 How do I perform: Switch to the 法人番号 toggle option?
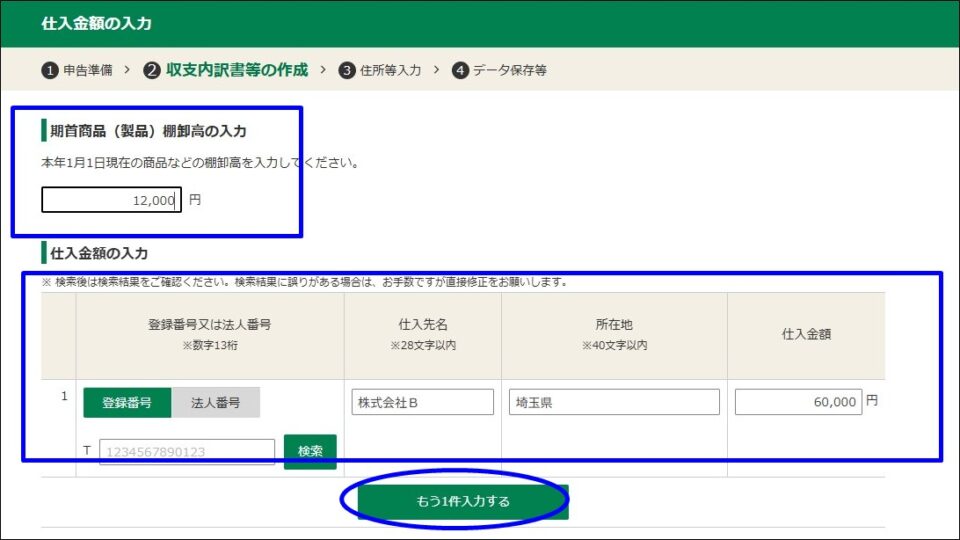tap(215, 403)
